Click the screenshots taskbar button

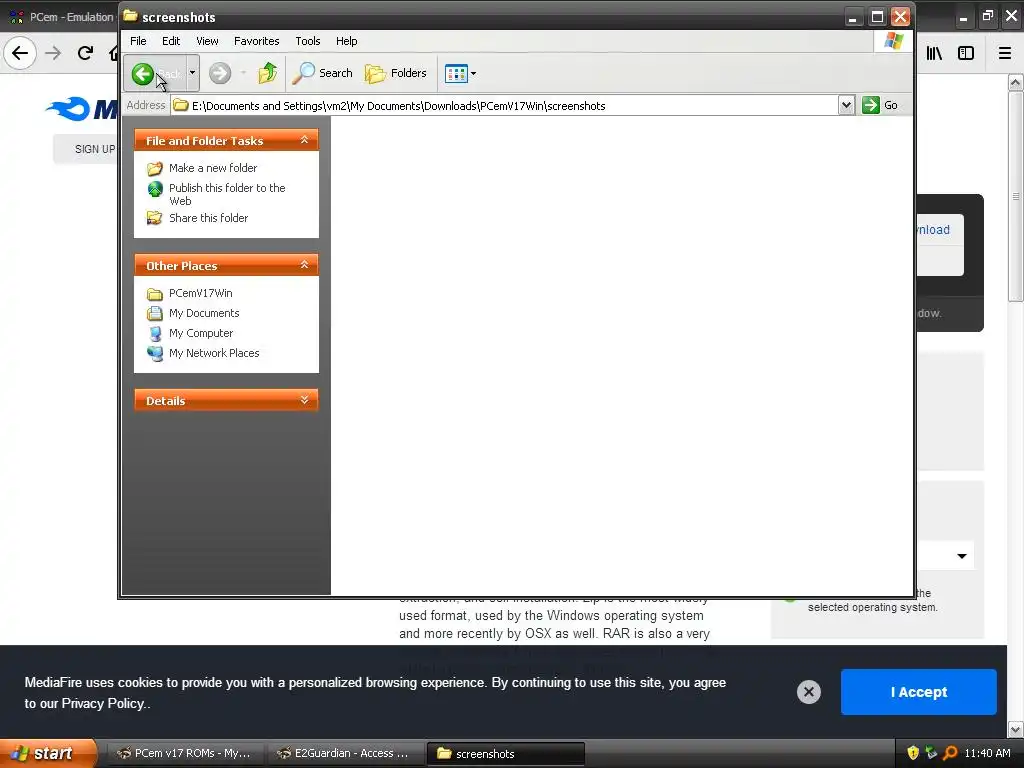point(505,753)
